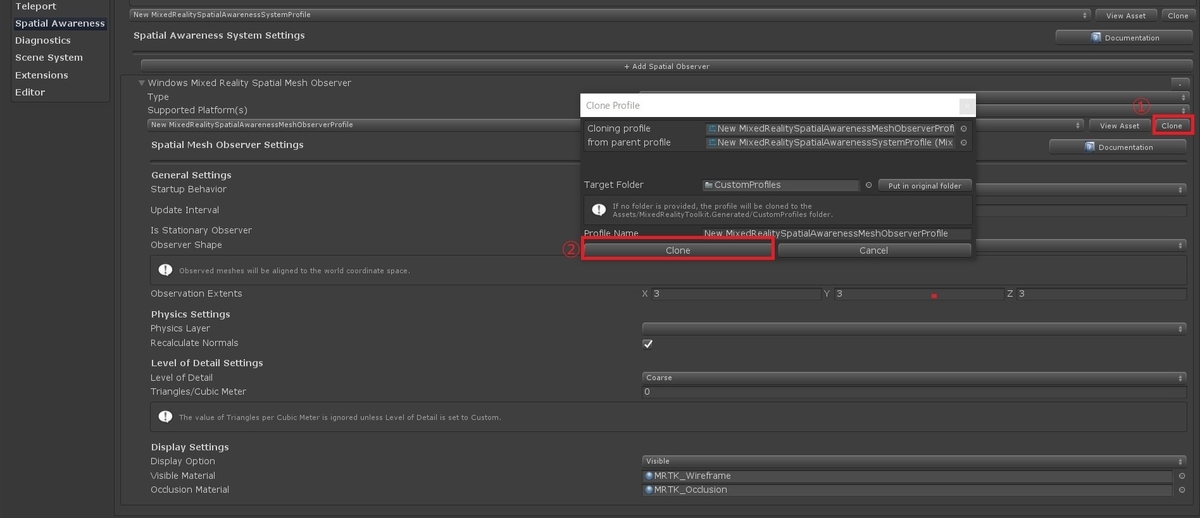Click the Clone button in dialog
The image size is (1200, 518).
[x=678, y=250]
